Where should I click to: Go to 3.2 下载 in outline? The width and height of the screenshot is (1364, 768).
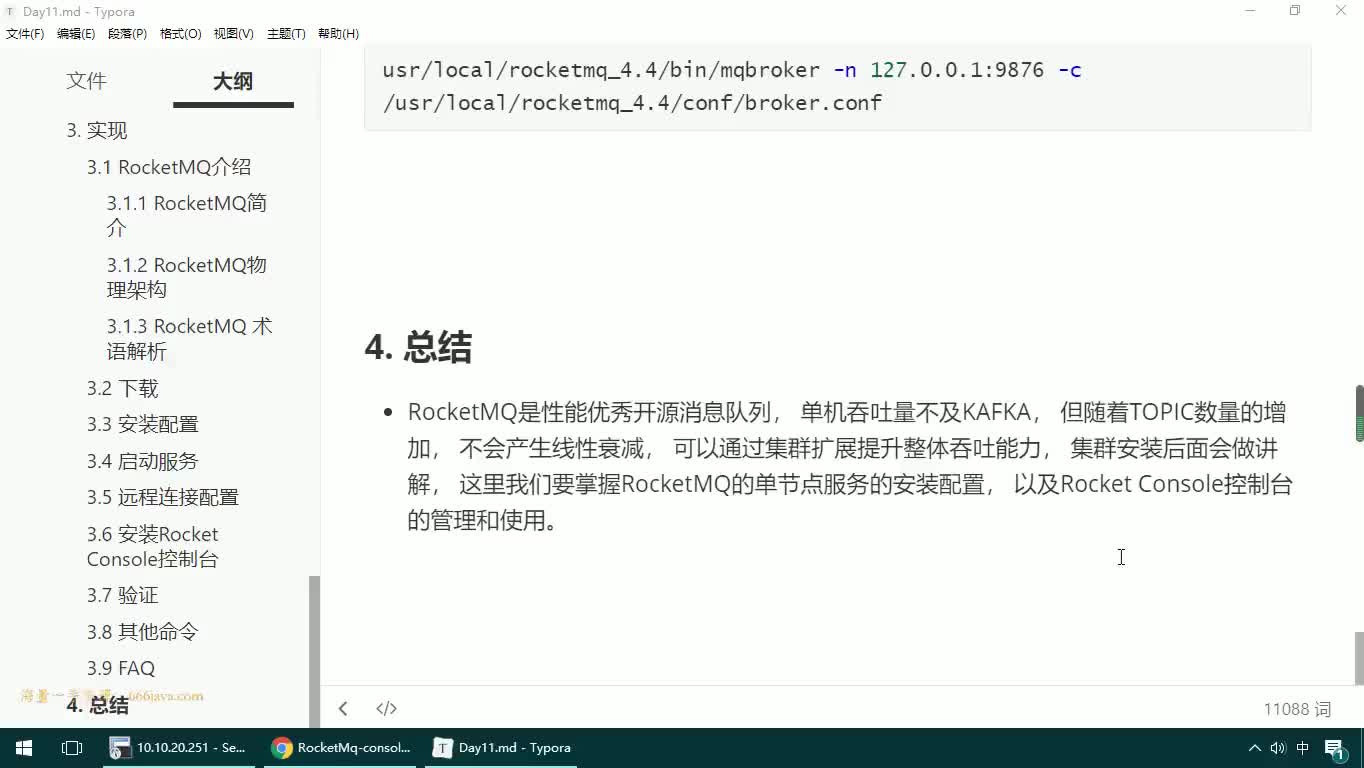point(122,389)
